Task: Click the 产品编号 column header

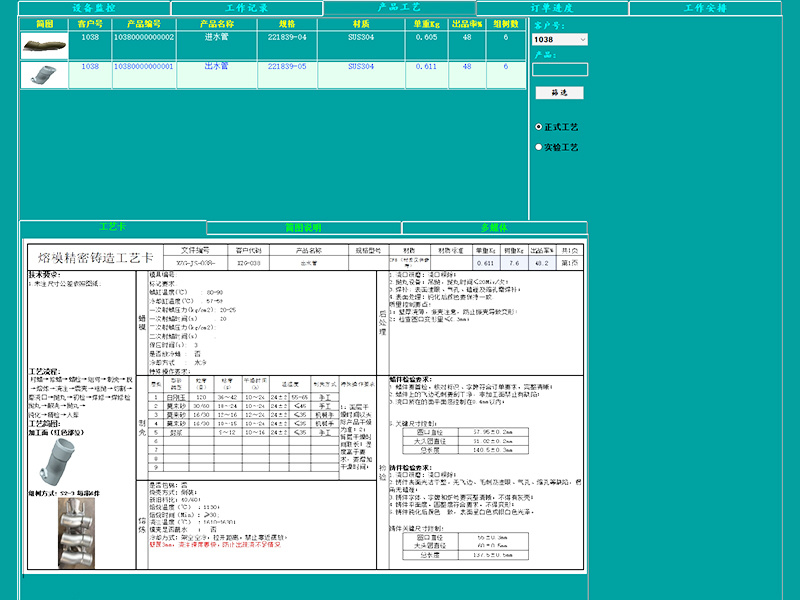Action: pyautogui.click(x=144, y=24)
